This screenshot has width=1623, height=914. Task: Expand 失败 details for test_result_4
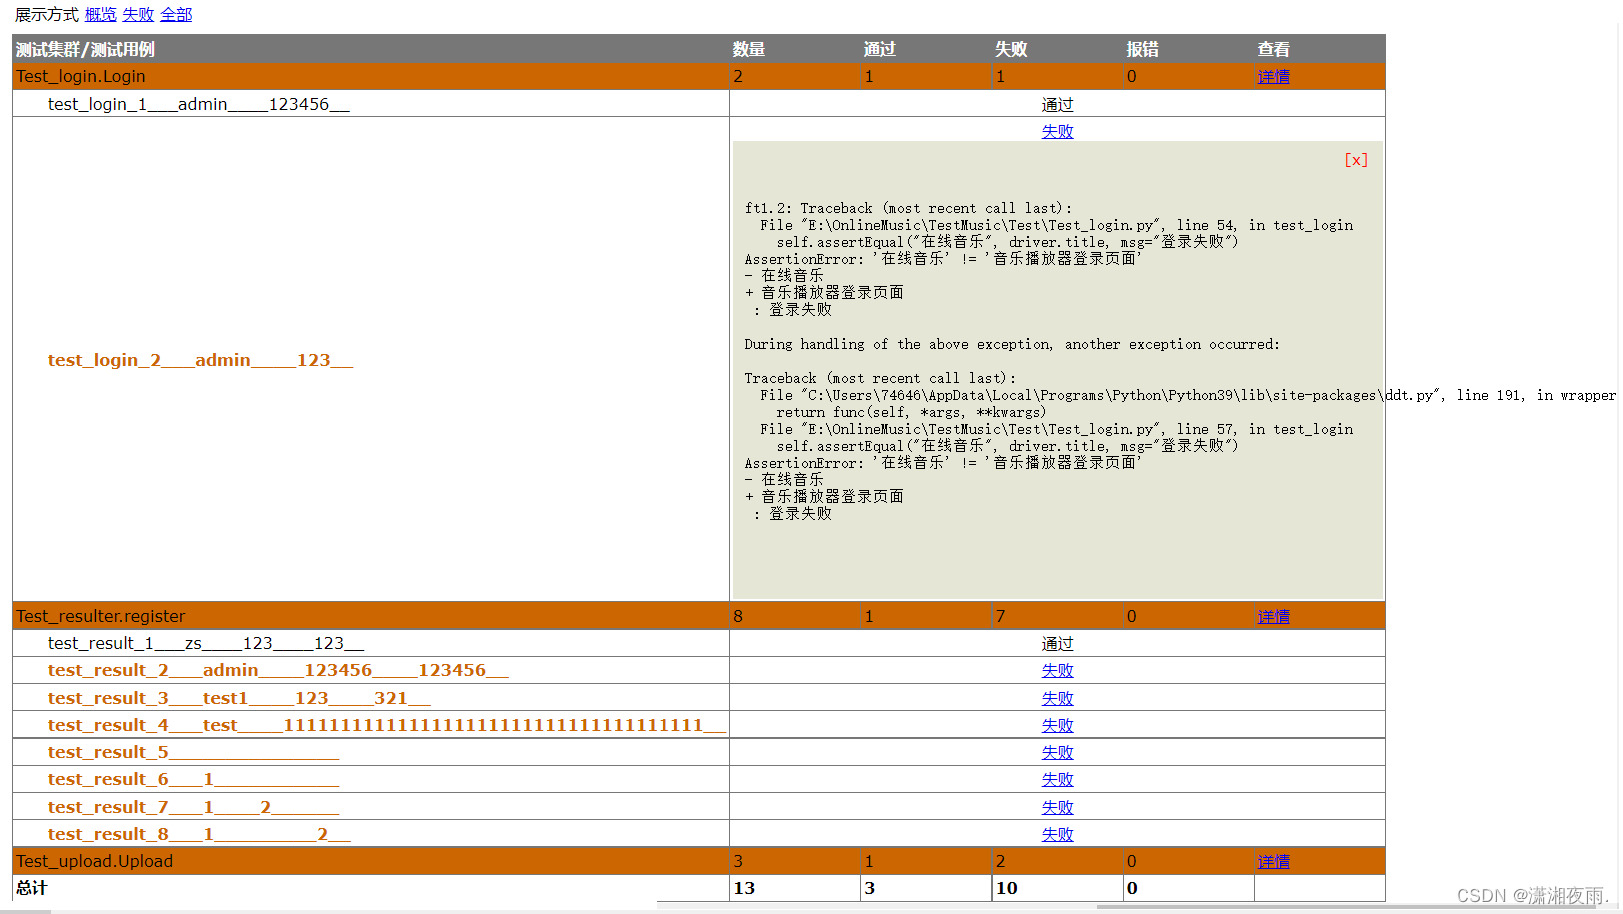tap(1057, 725)
